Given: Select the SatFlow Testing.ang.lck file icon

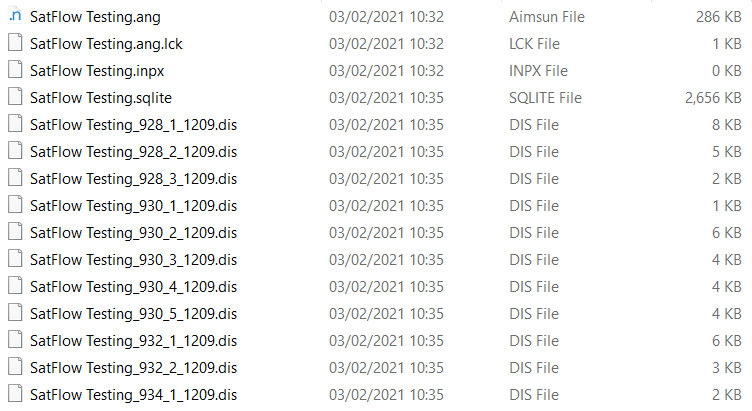Looking at the screenshot, I should [x=14, y=44].
